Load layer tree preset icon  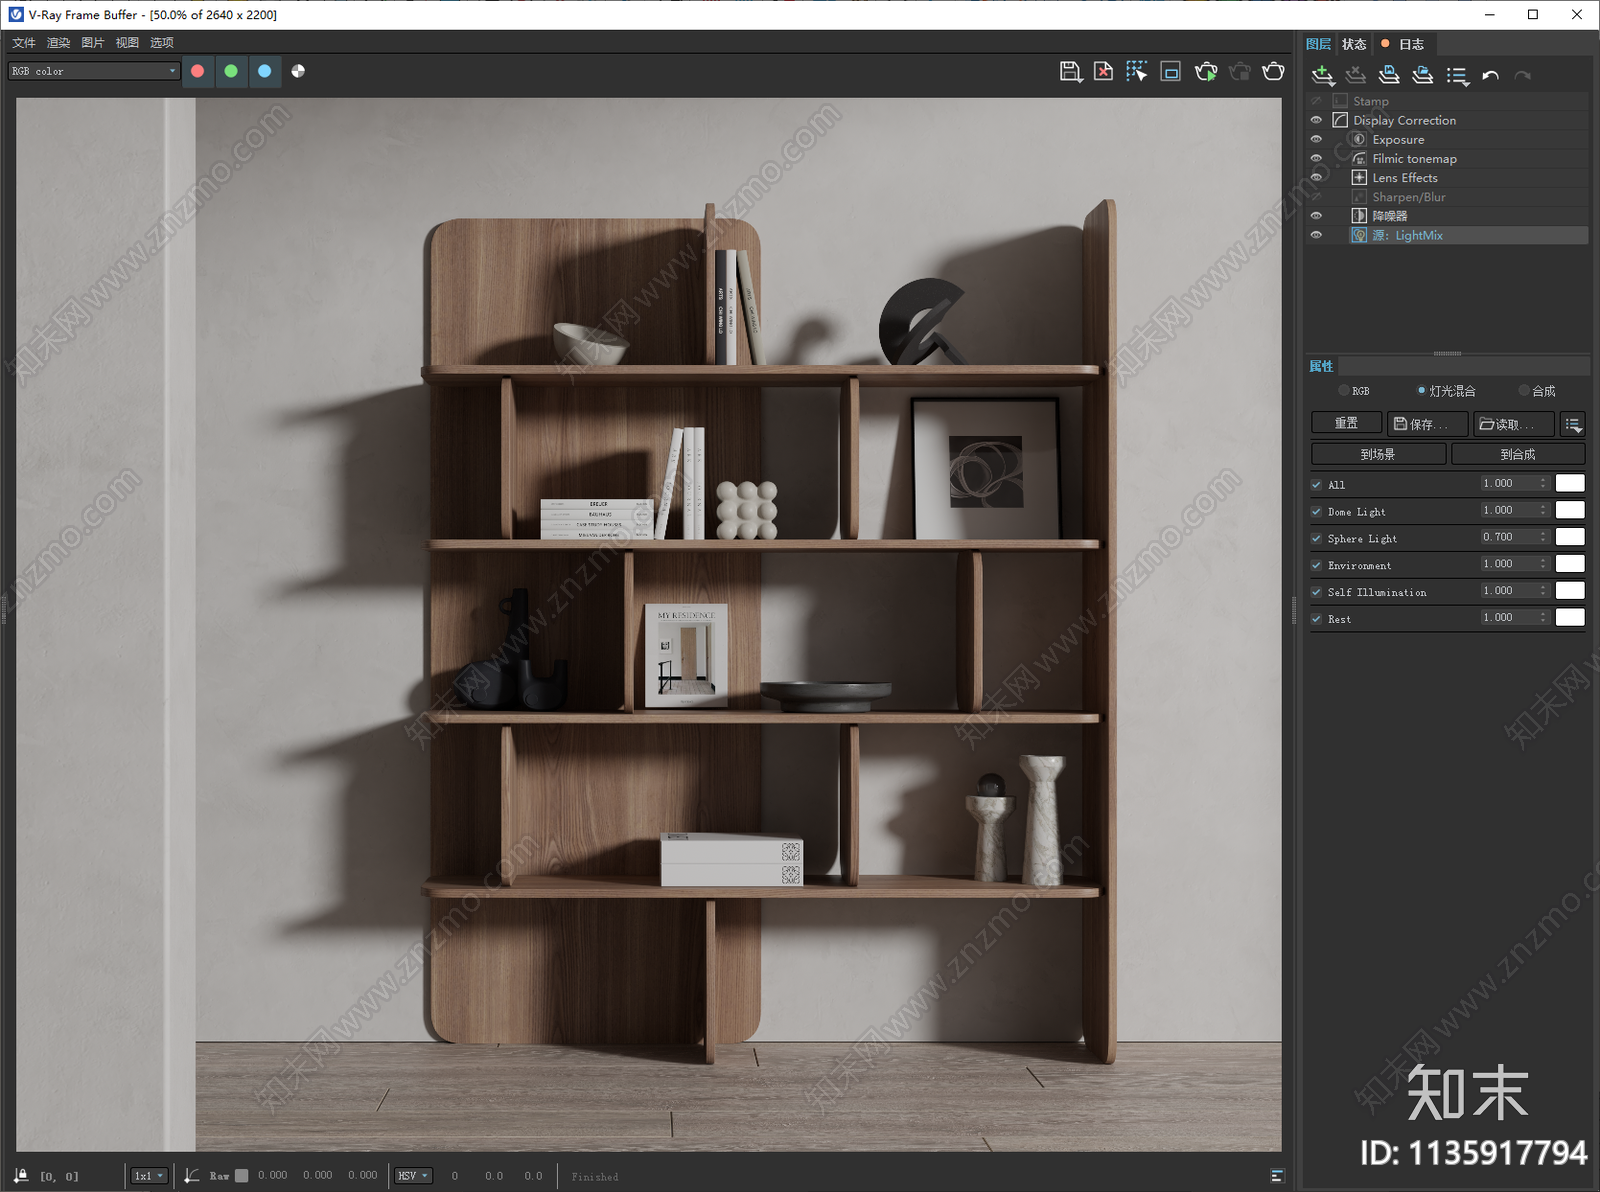click(x=1422, y=75)
